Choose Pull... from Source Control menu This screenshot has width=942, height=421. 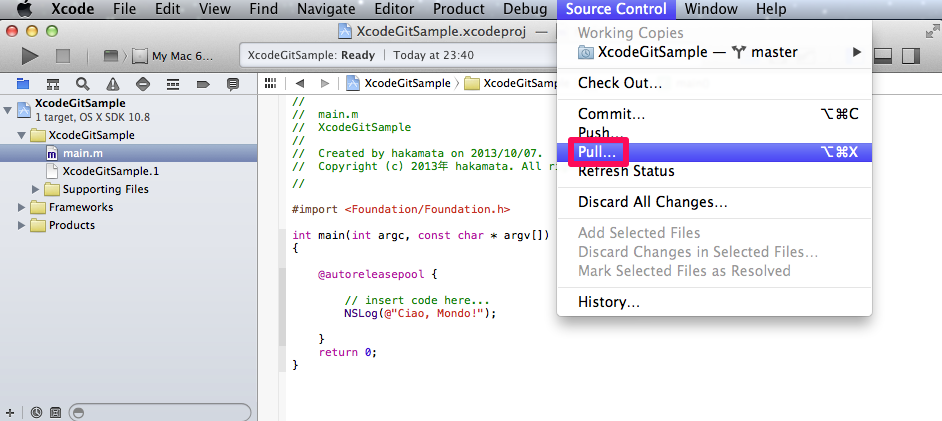598,152
